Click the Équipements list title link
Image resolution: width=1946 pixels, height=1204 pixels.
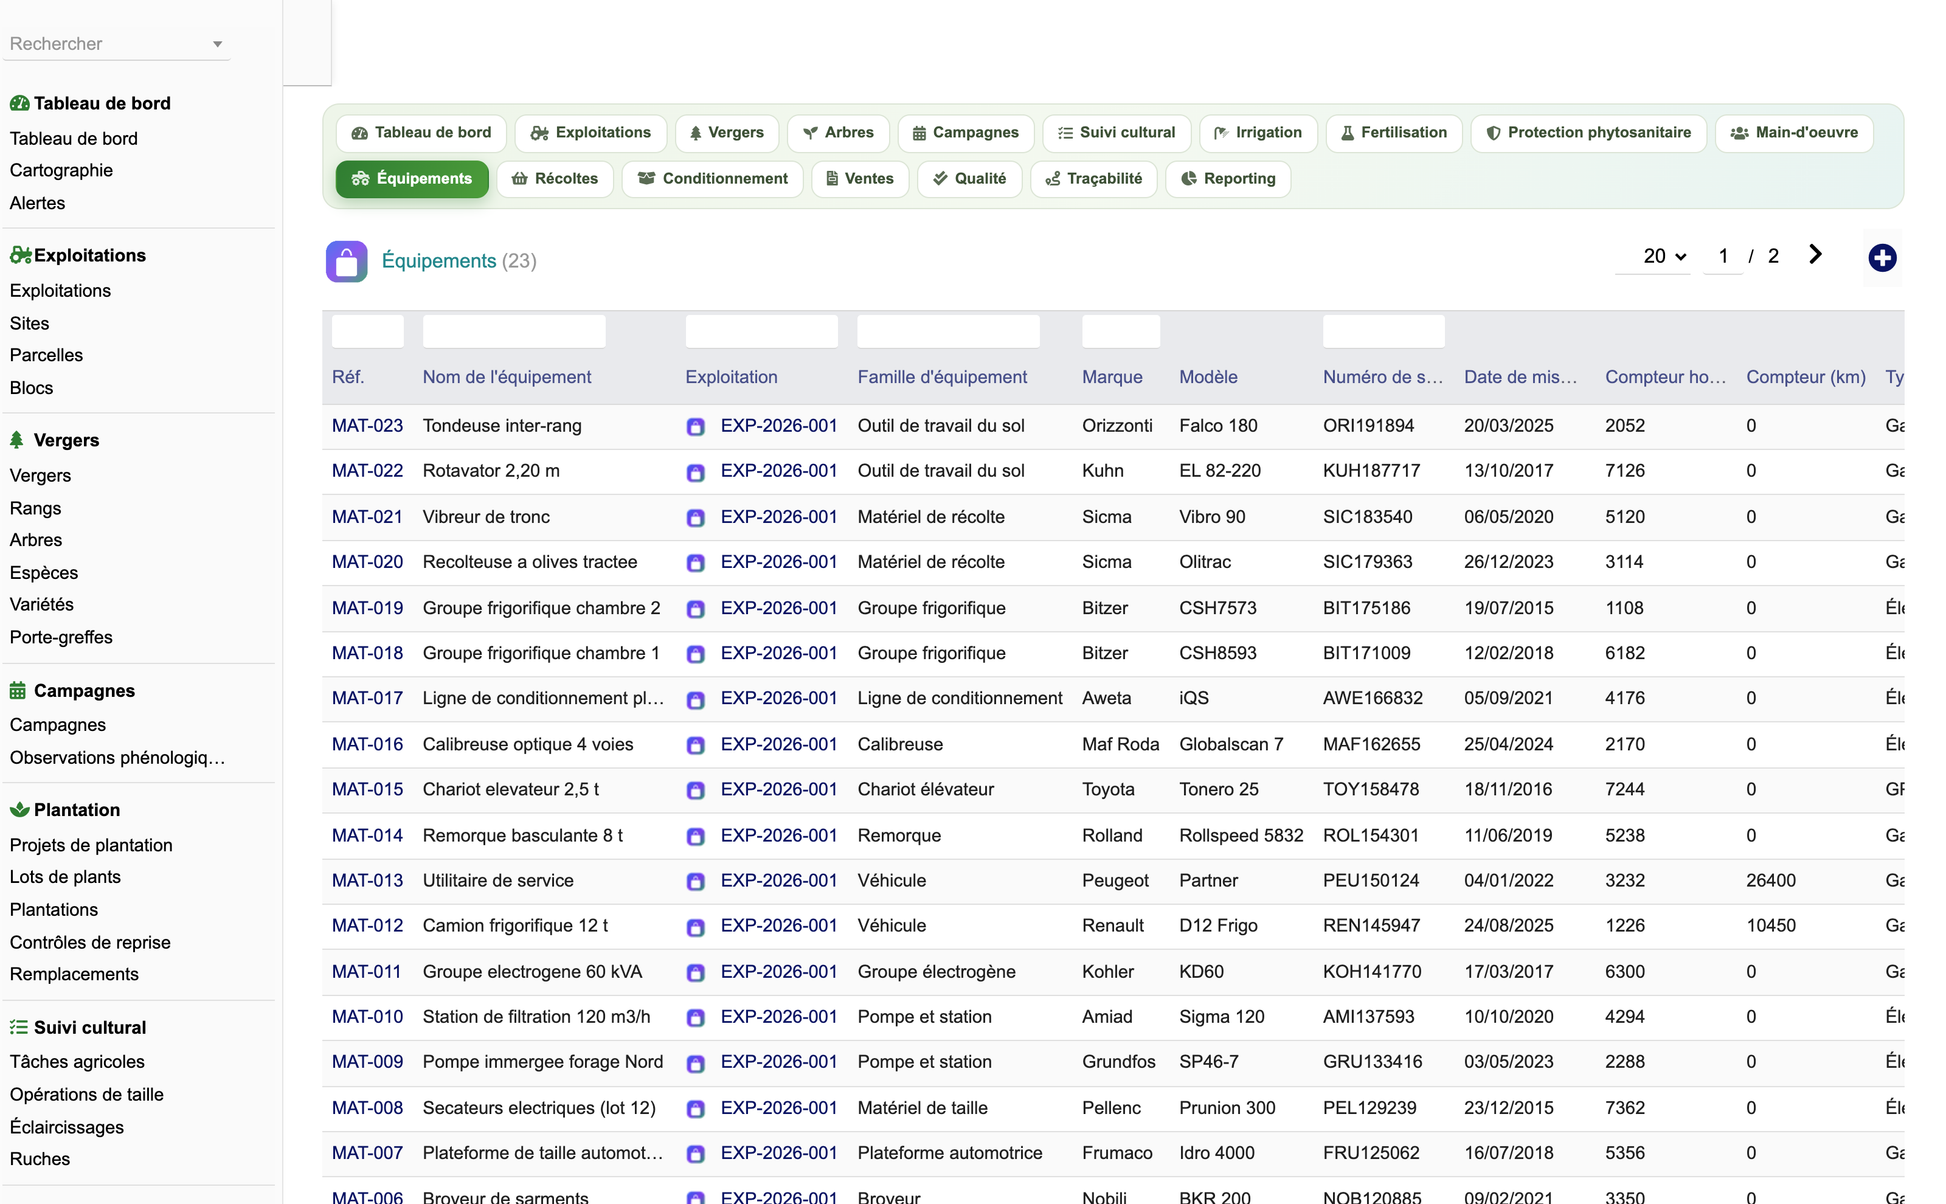[x=439, y=261]
